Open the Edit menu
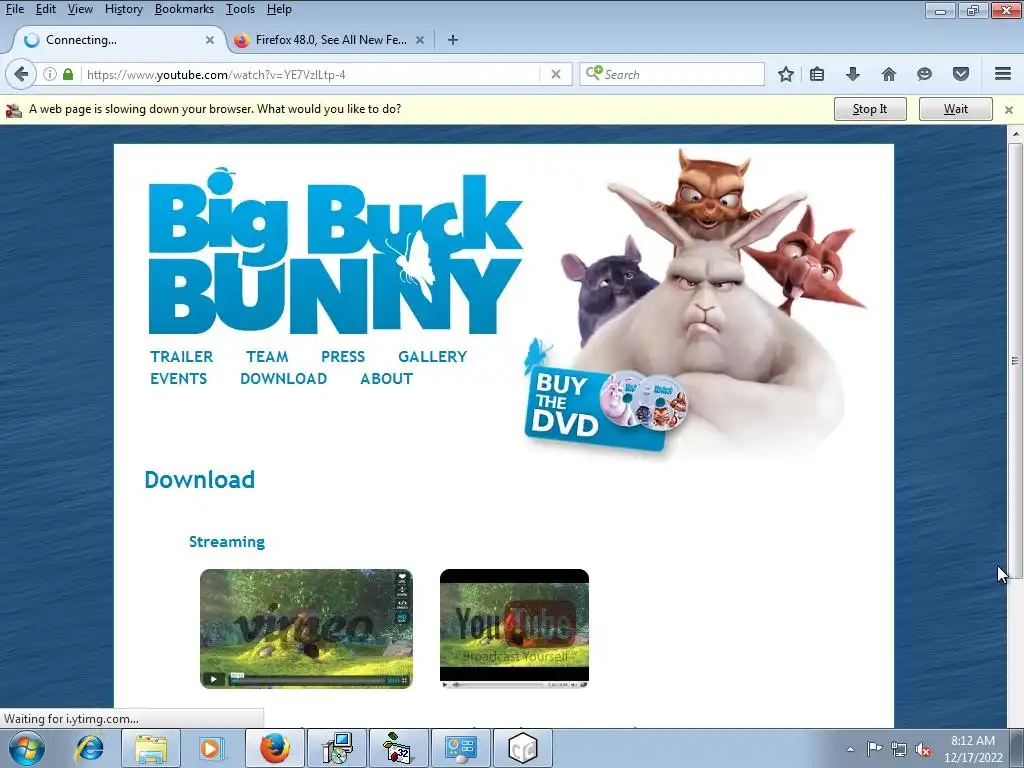1024x768 pixels. pos(46,9)
